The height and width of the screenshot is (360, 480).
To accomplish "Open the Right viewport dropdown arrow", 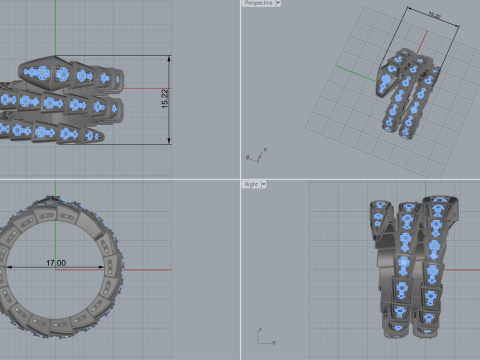I will pos(264,184).
